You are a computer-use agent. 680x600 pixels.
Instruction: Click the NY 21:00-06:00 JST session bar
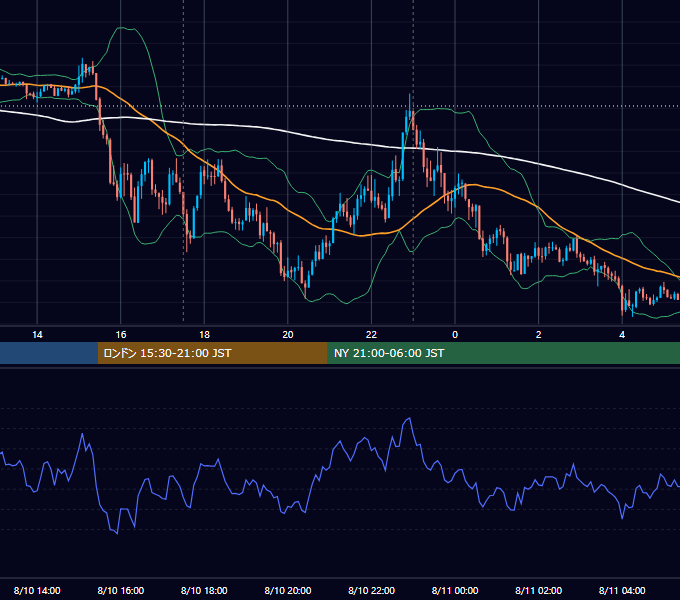[503, 353]
